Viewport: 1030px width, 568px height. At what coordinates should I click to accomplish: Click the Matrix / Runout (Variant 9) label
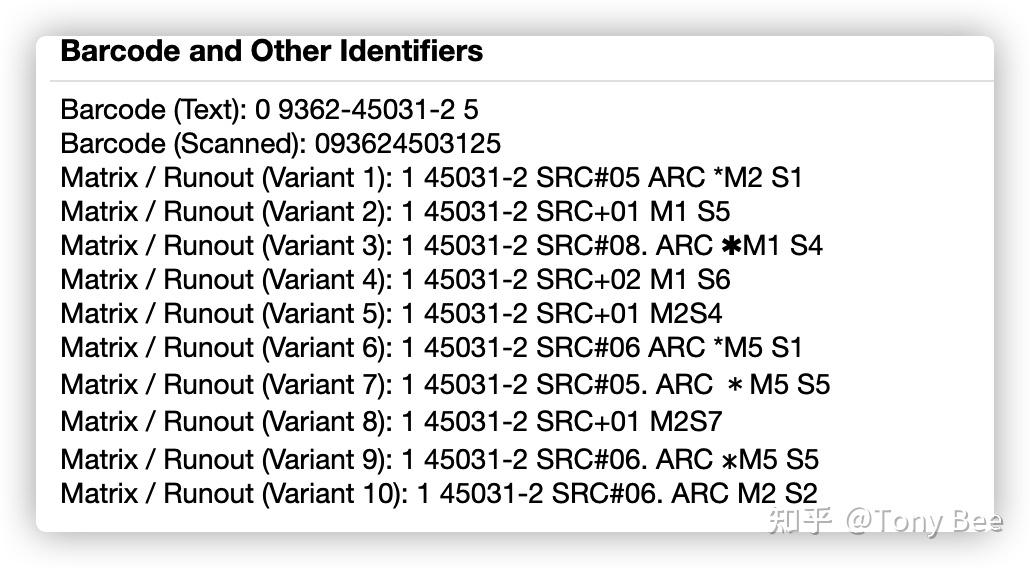click(227, 459)
